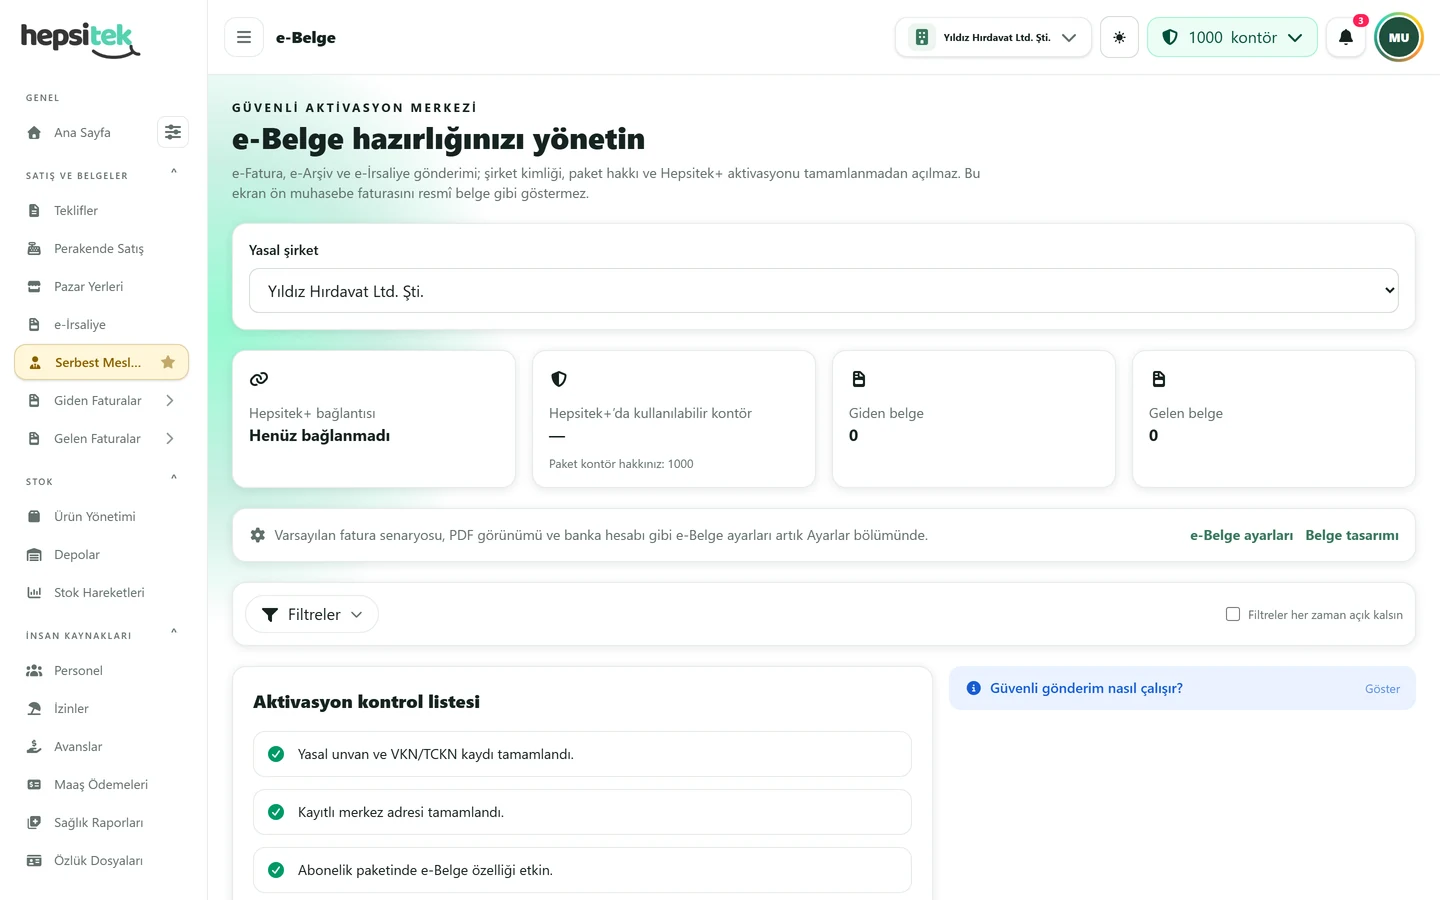Open notifications bell

tap(1346, 37)
